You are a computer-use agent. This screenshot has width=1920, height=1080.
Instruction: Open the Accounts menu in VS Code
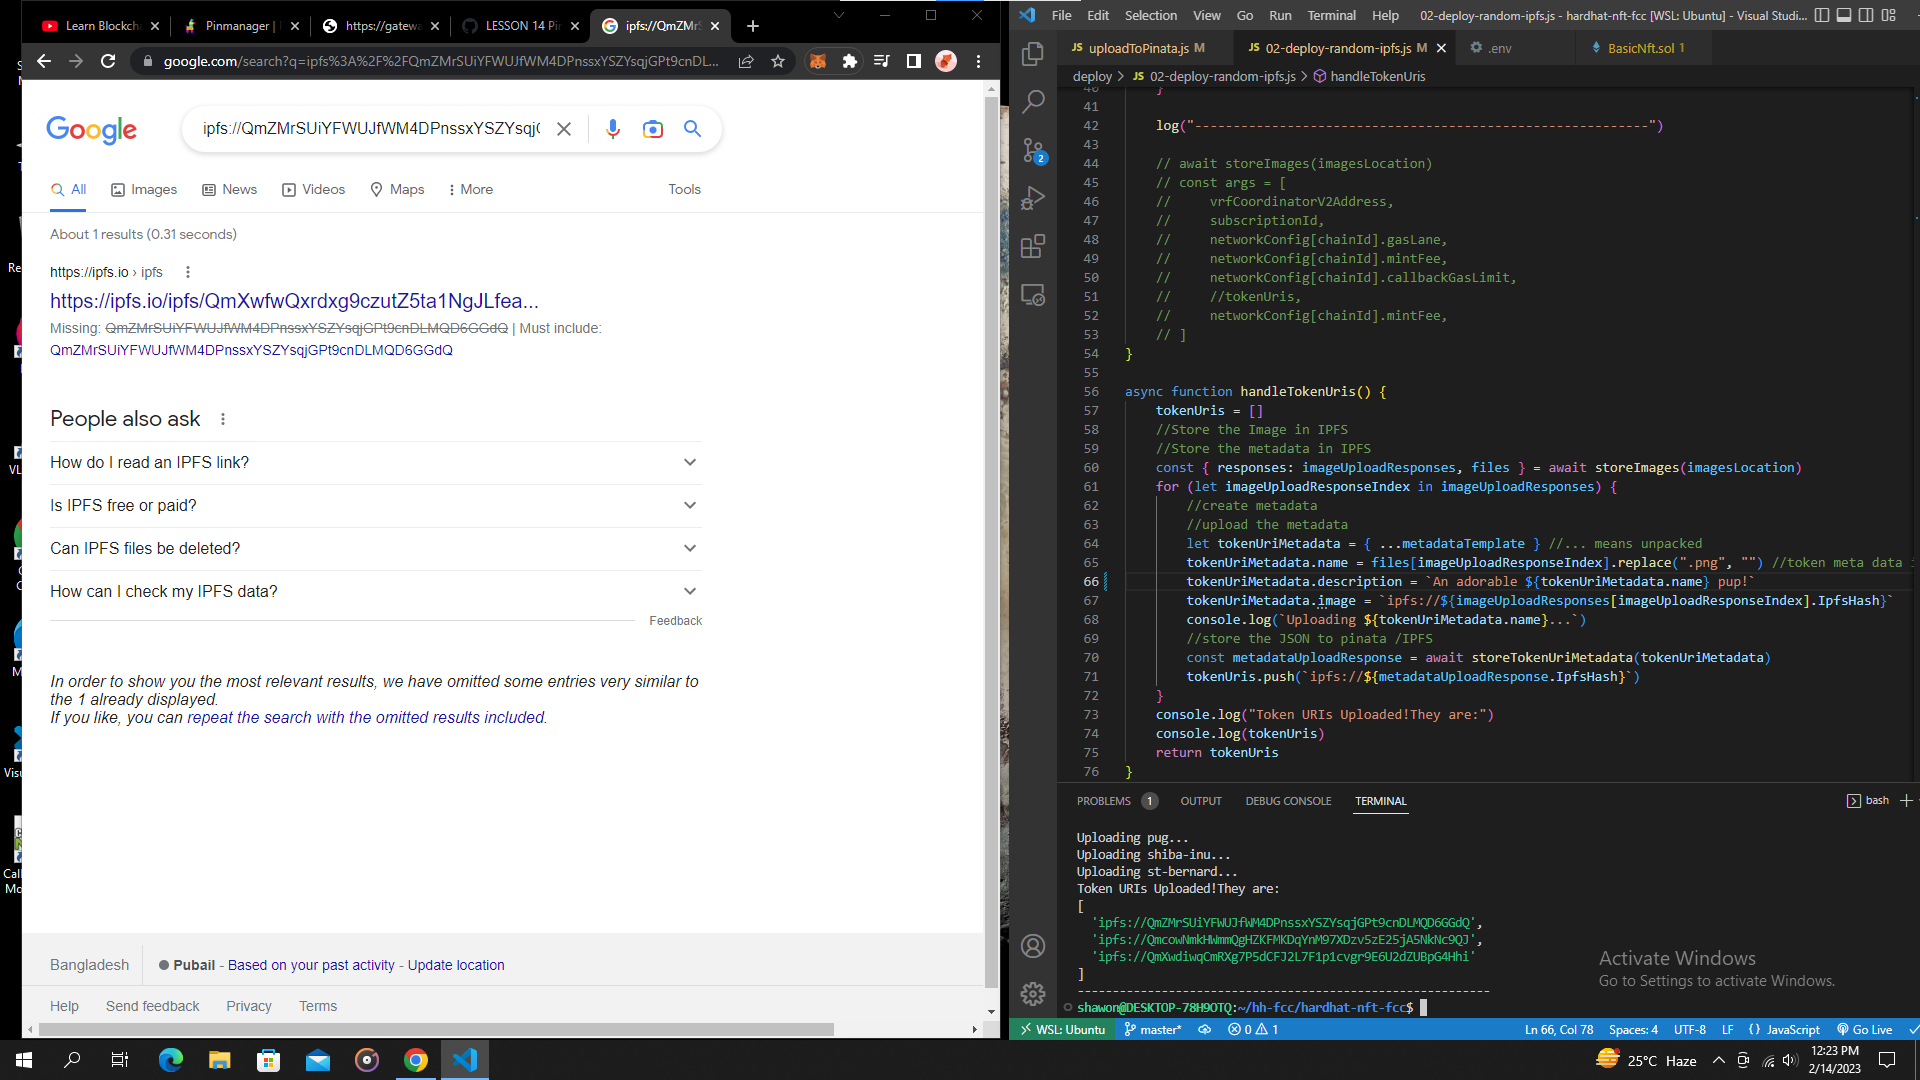point(1033,946)
